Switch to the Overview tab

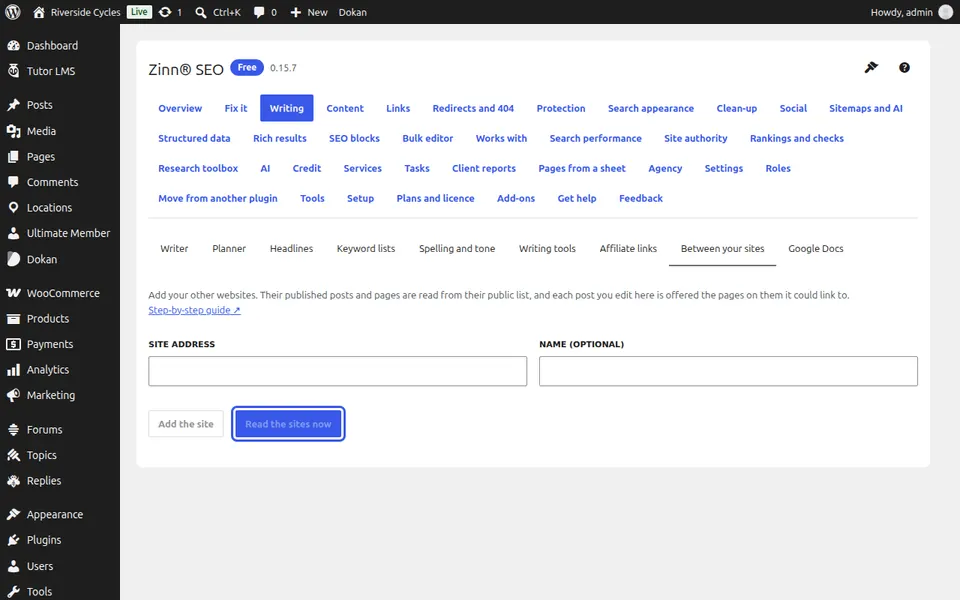click(x=180, y=108)
